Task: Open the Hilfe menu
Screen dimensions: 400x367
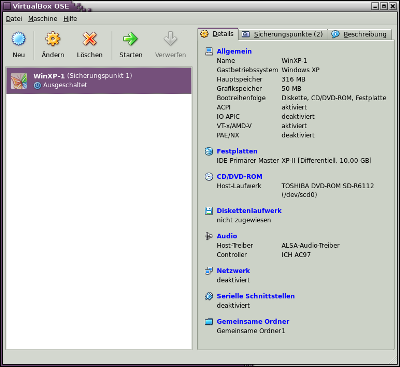Action: (x=70, y=19)
